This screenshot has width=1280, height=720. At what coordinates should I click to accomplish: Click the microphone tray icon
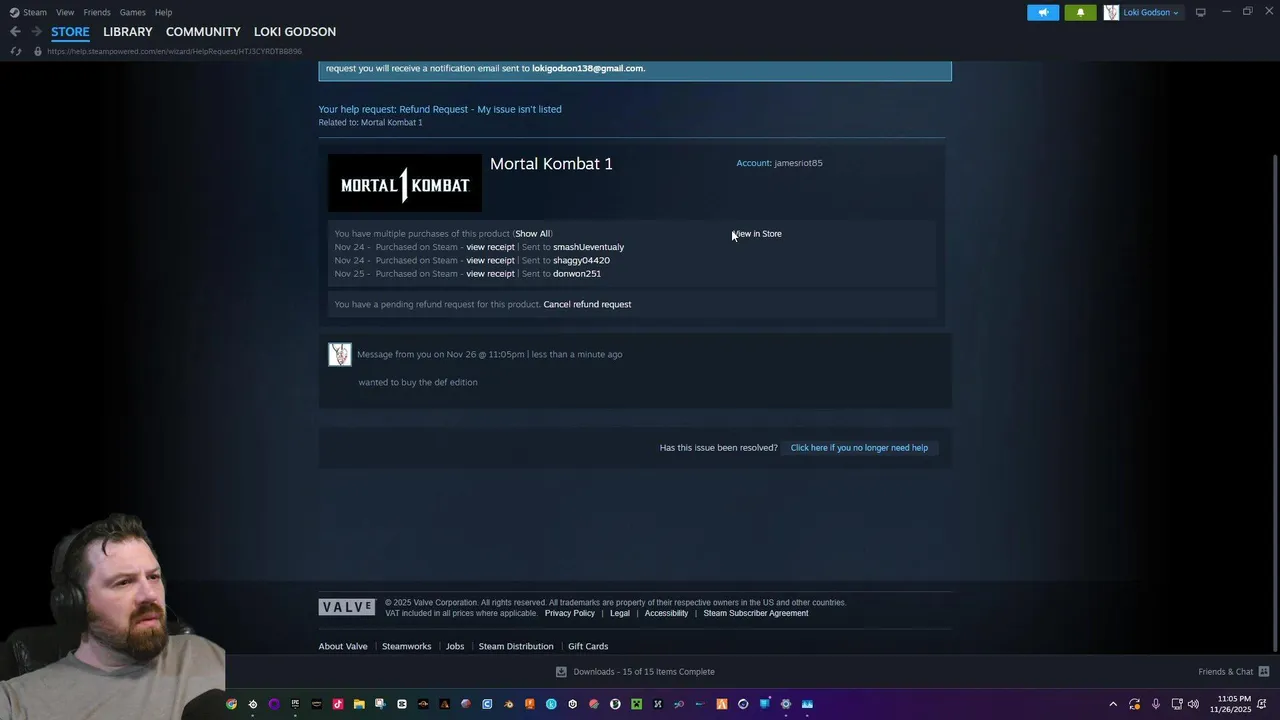[1156, 704]
